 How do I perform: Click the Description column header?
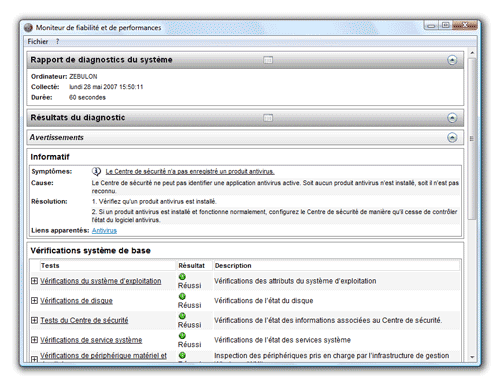pos(336,266)
